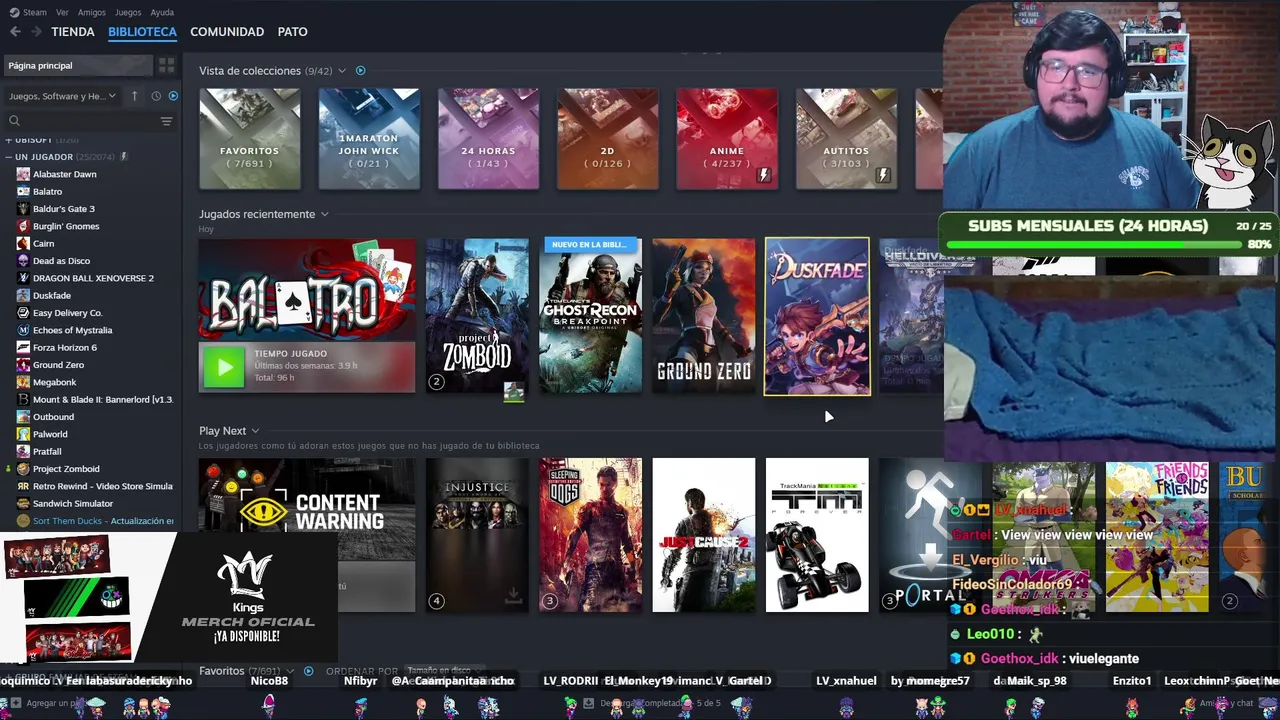The width and height of the screenshot is (1280, 720).
Task: Go forward with the right arrow
Action: click(36, 32)
